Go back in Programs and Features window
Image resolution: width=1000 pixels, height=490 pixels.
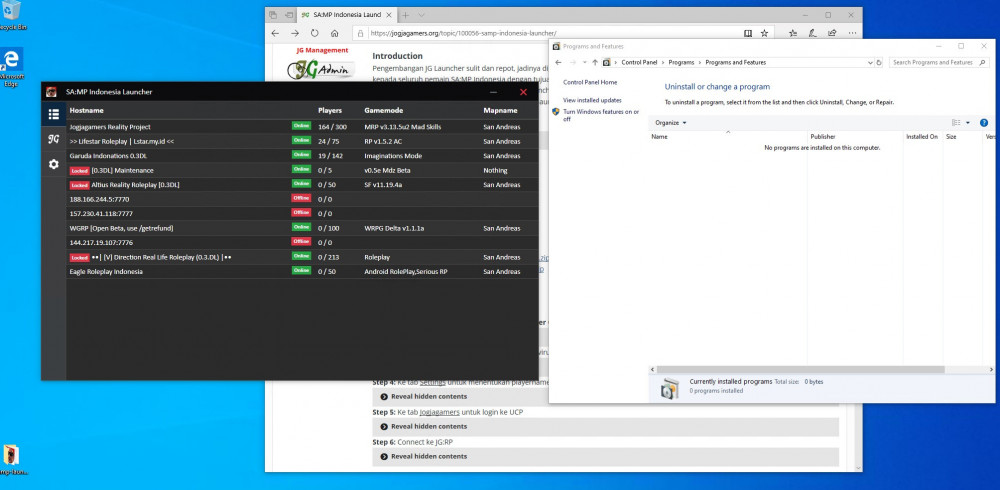(x=558, y=63)
